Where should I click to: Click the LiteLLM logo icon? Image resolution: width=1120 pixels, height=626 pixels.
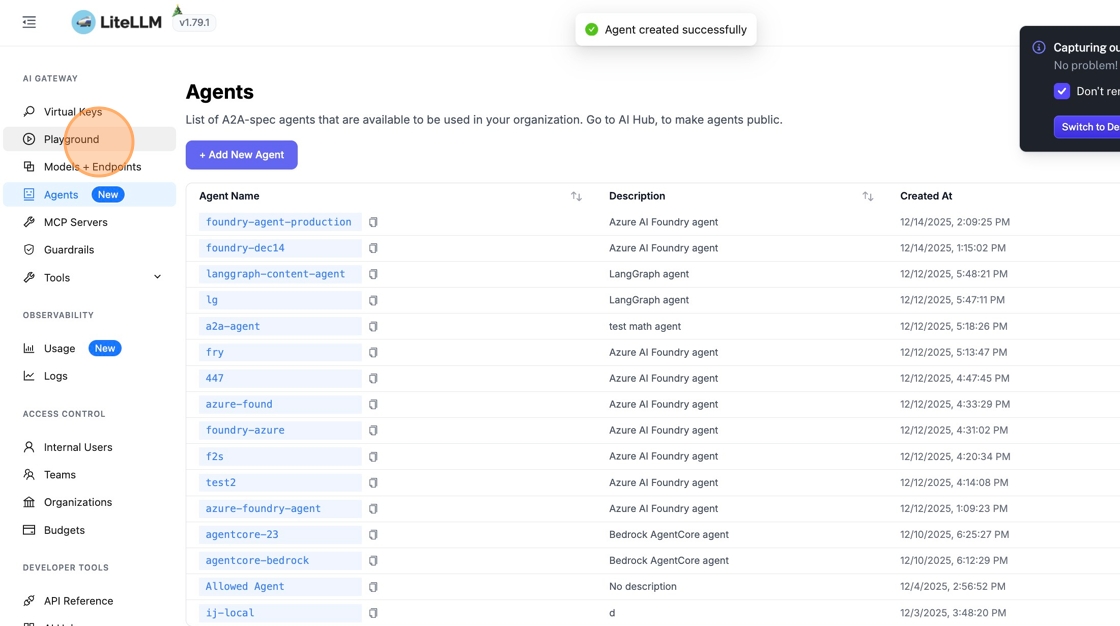[x=84, y=22]
